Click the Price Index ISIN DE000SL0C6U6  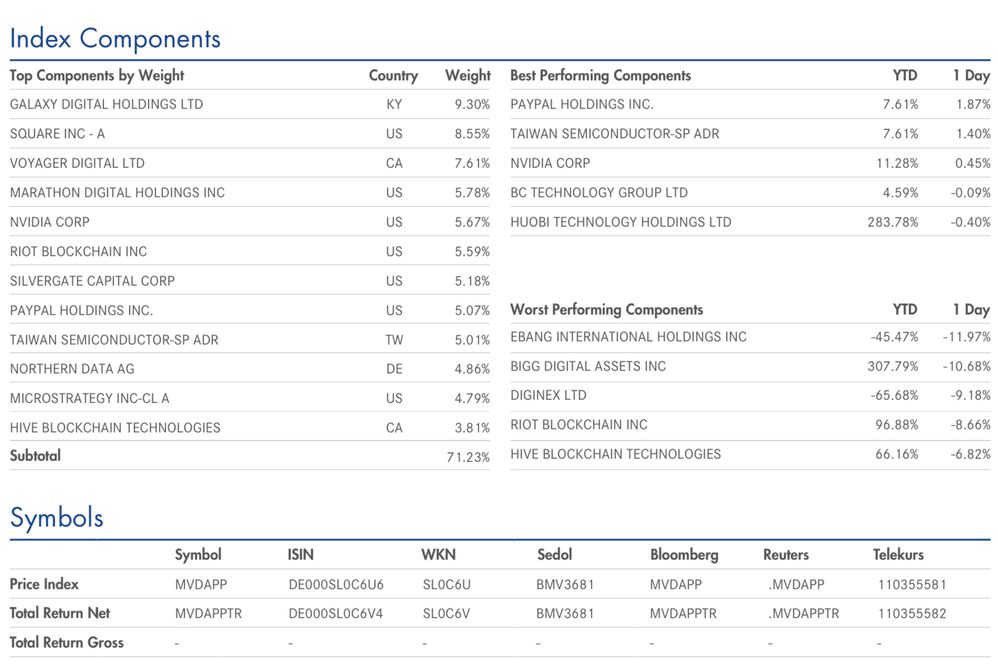pos(336,584)
